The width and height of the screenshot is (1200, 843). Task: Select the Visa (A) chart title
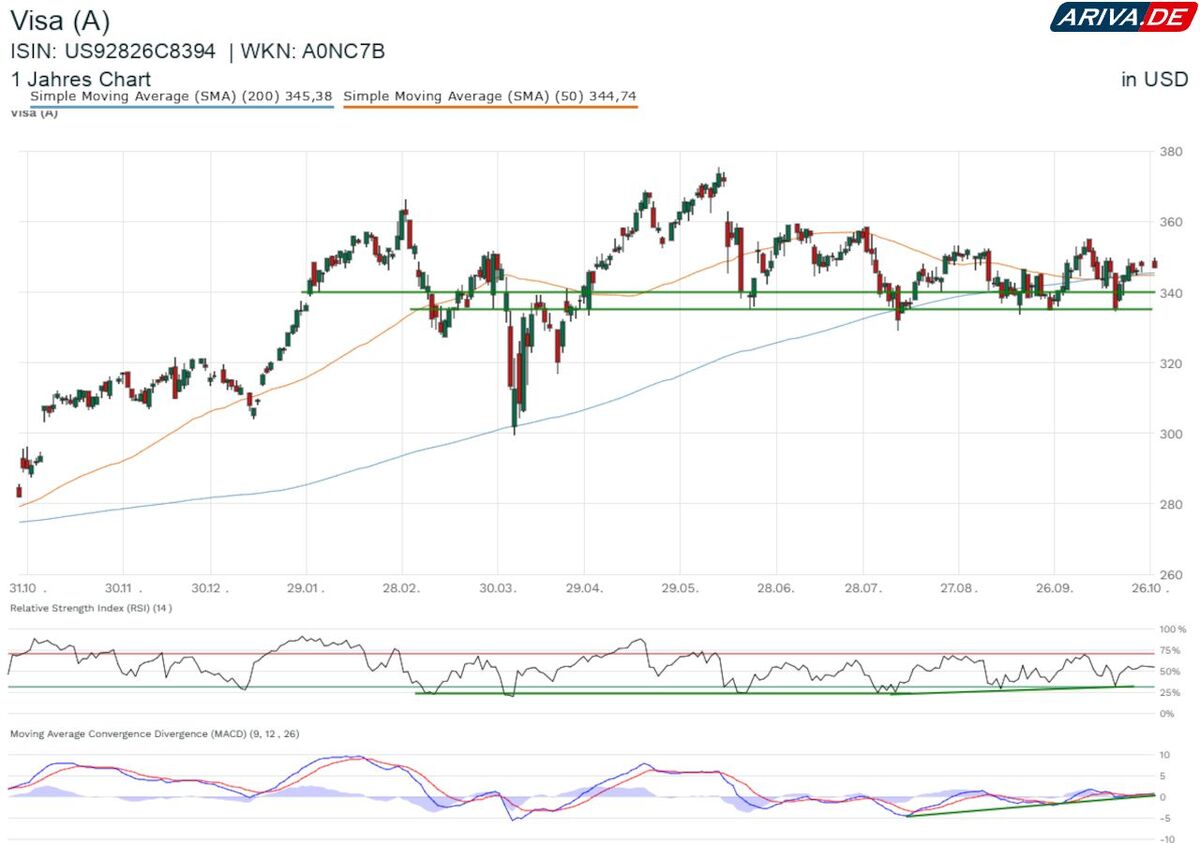pyautogui.click(x=60, y=20)
